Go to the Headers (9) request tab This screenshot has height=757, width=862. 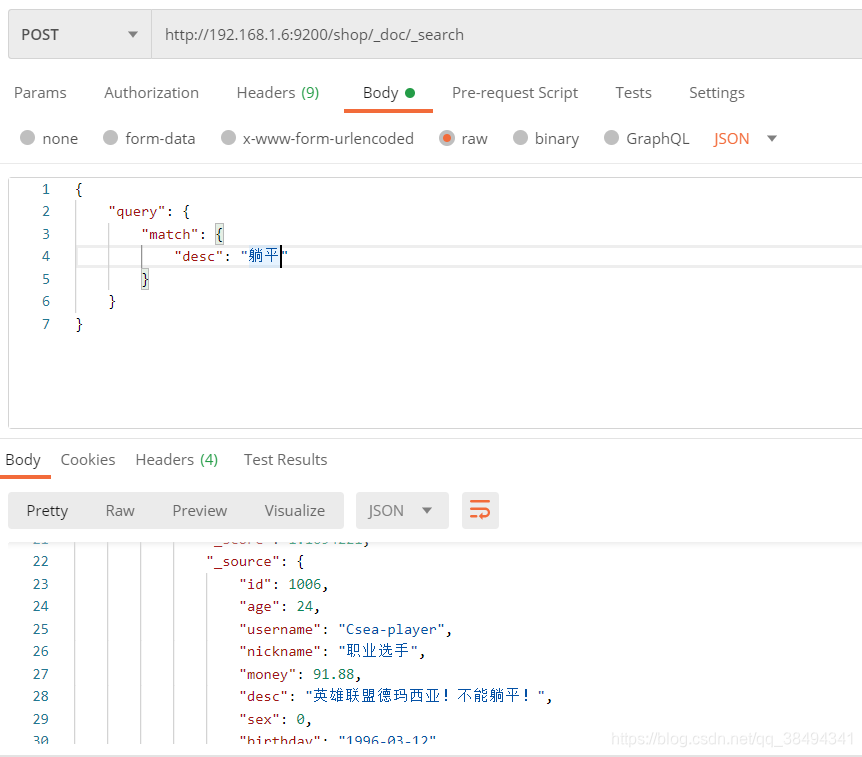point(277,93)
